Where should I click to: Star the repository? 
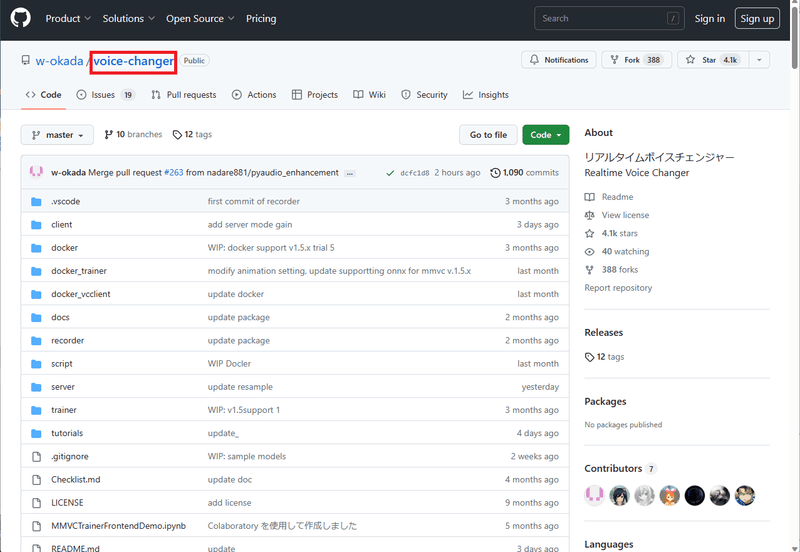(713, 60)
